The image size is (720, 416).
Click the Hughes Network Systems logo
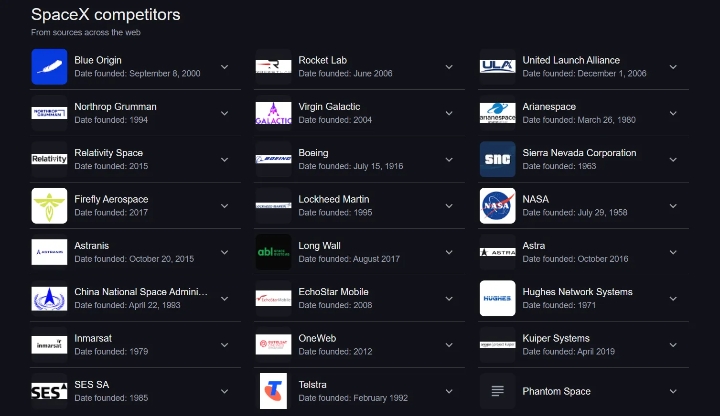pos(497,298)
